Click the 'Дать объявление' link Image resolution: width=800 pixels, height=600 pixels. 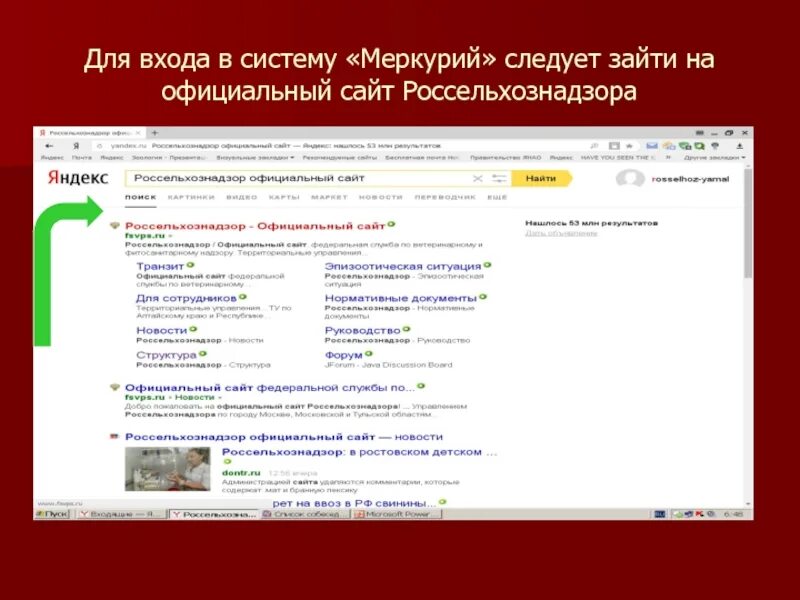tap(561, 233)
